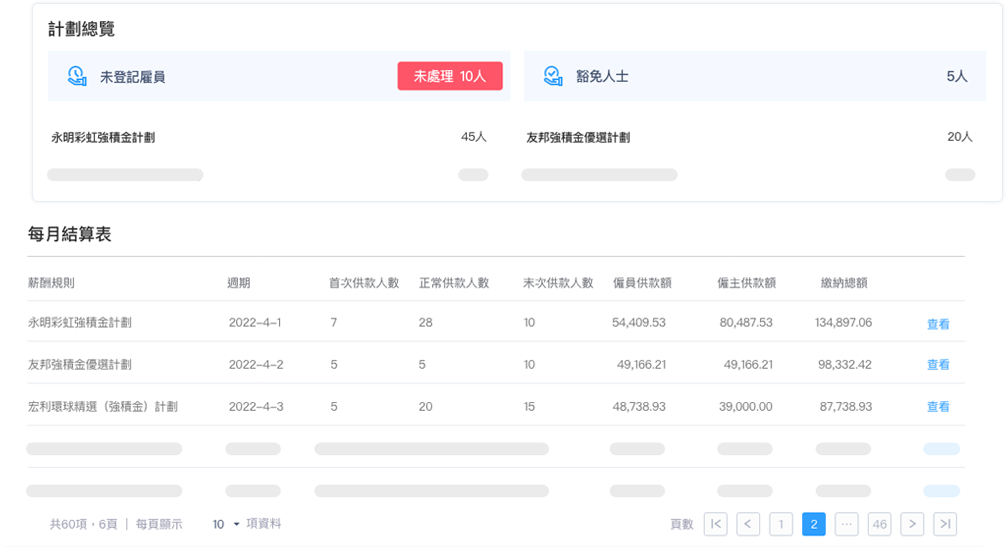
Task: Go to the first page
Action: point(716,524)
